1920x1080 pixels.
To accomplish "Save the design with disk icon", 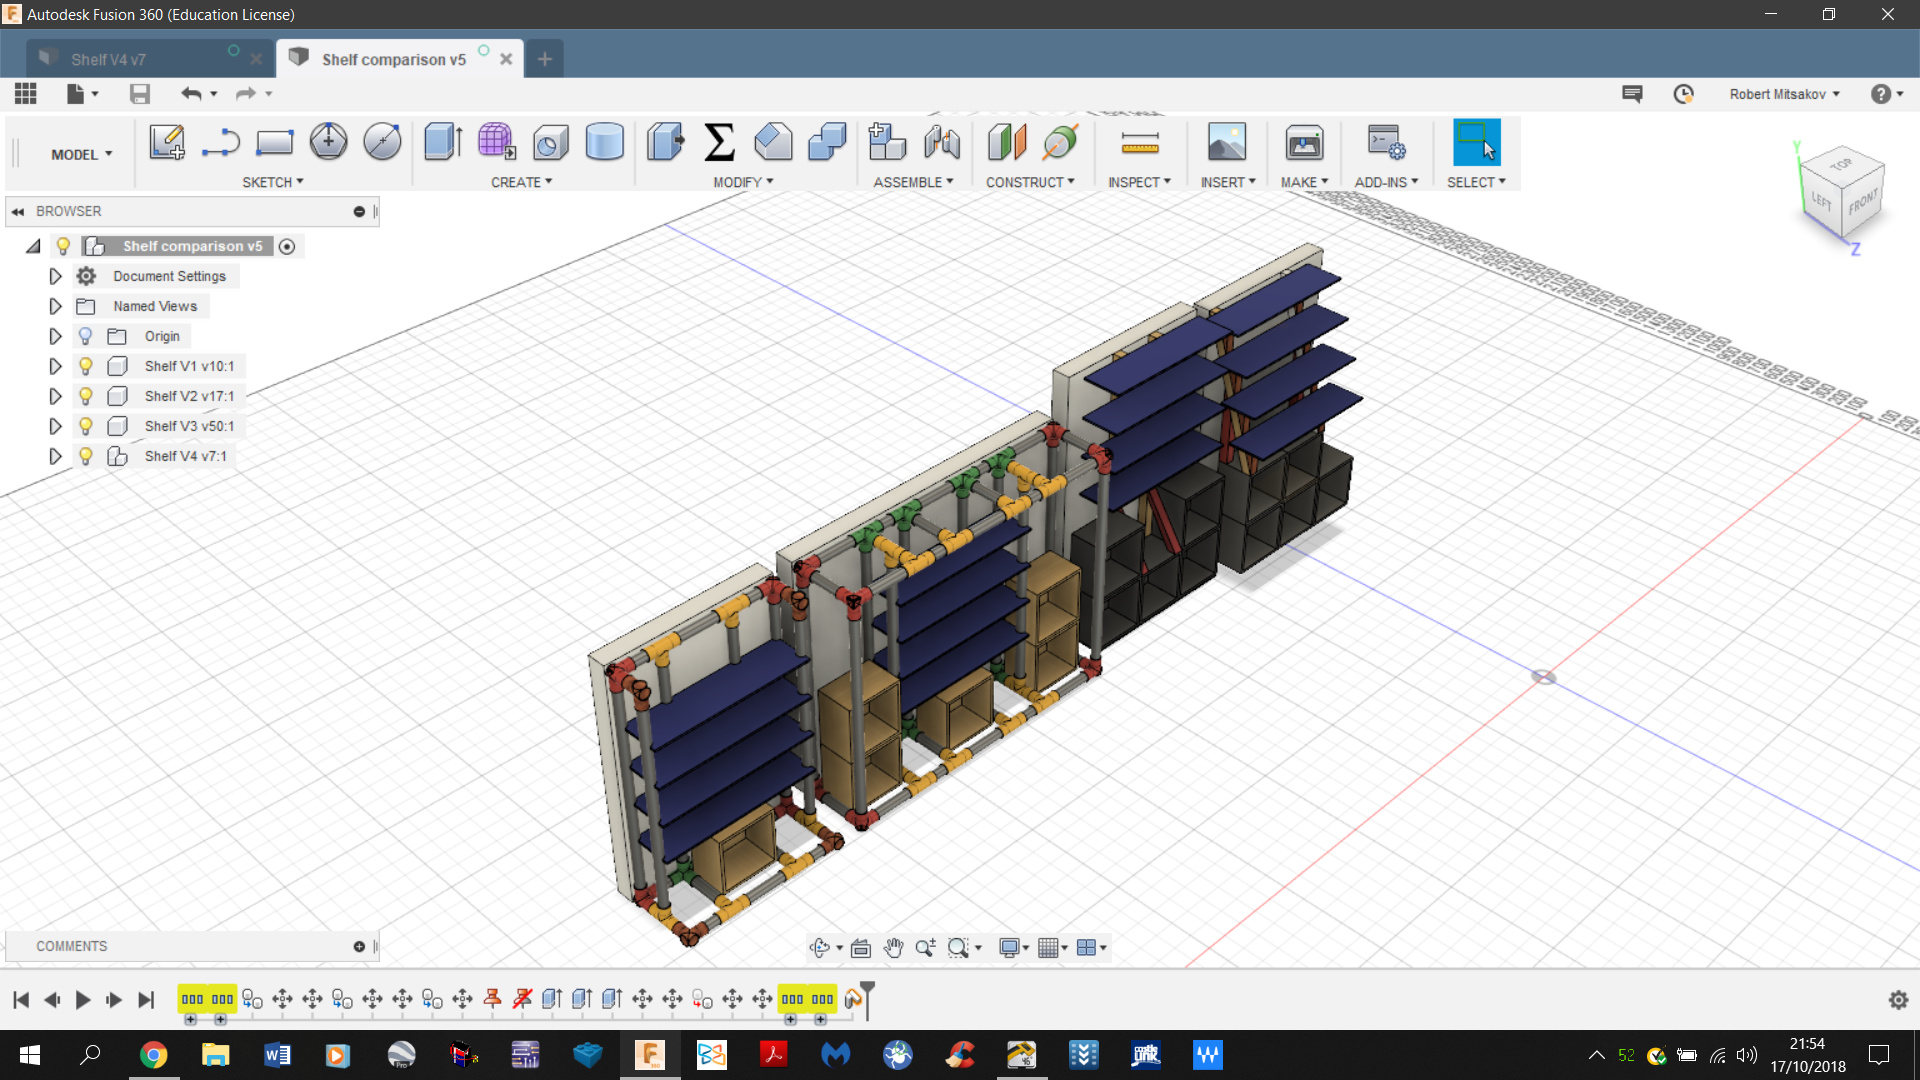I will coord(140,94).
